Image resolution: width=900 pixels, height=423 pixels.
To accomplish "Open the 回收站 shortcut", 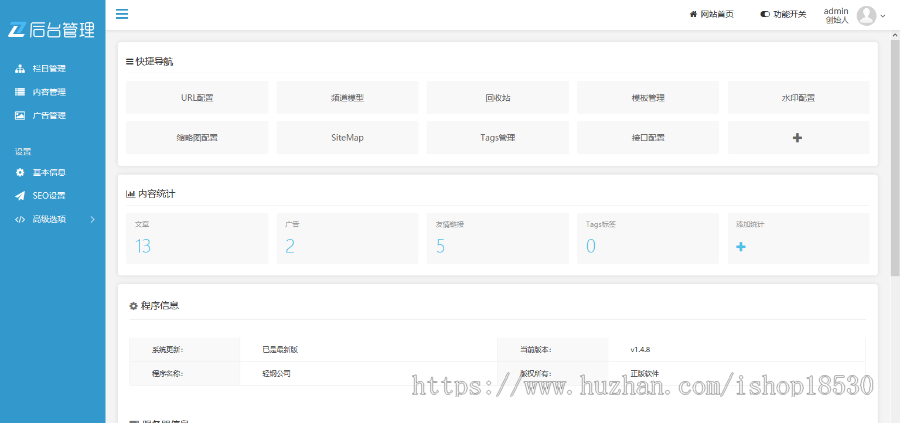I will tap(498, 98).
